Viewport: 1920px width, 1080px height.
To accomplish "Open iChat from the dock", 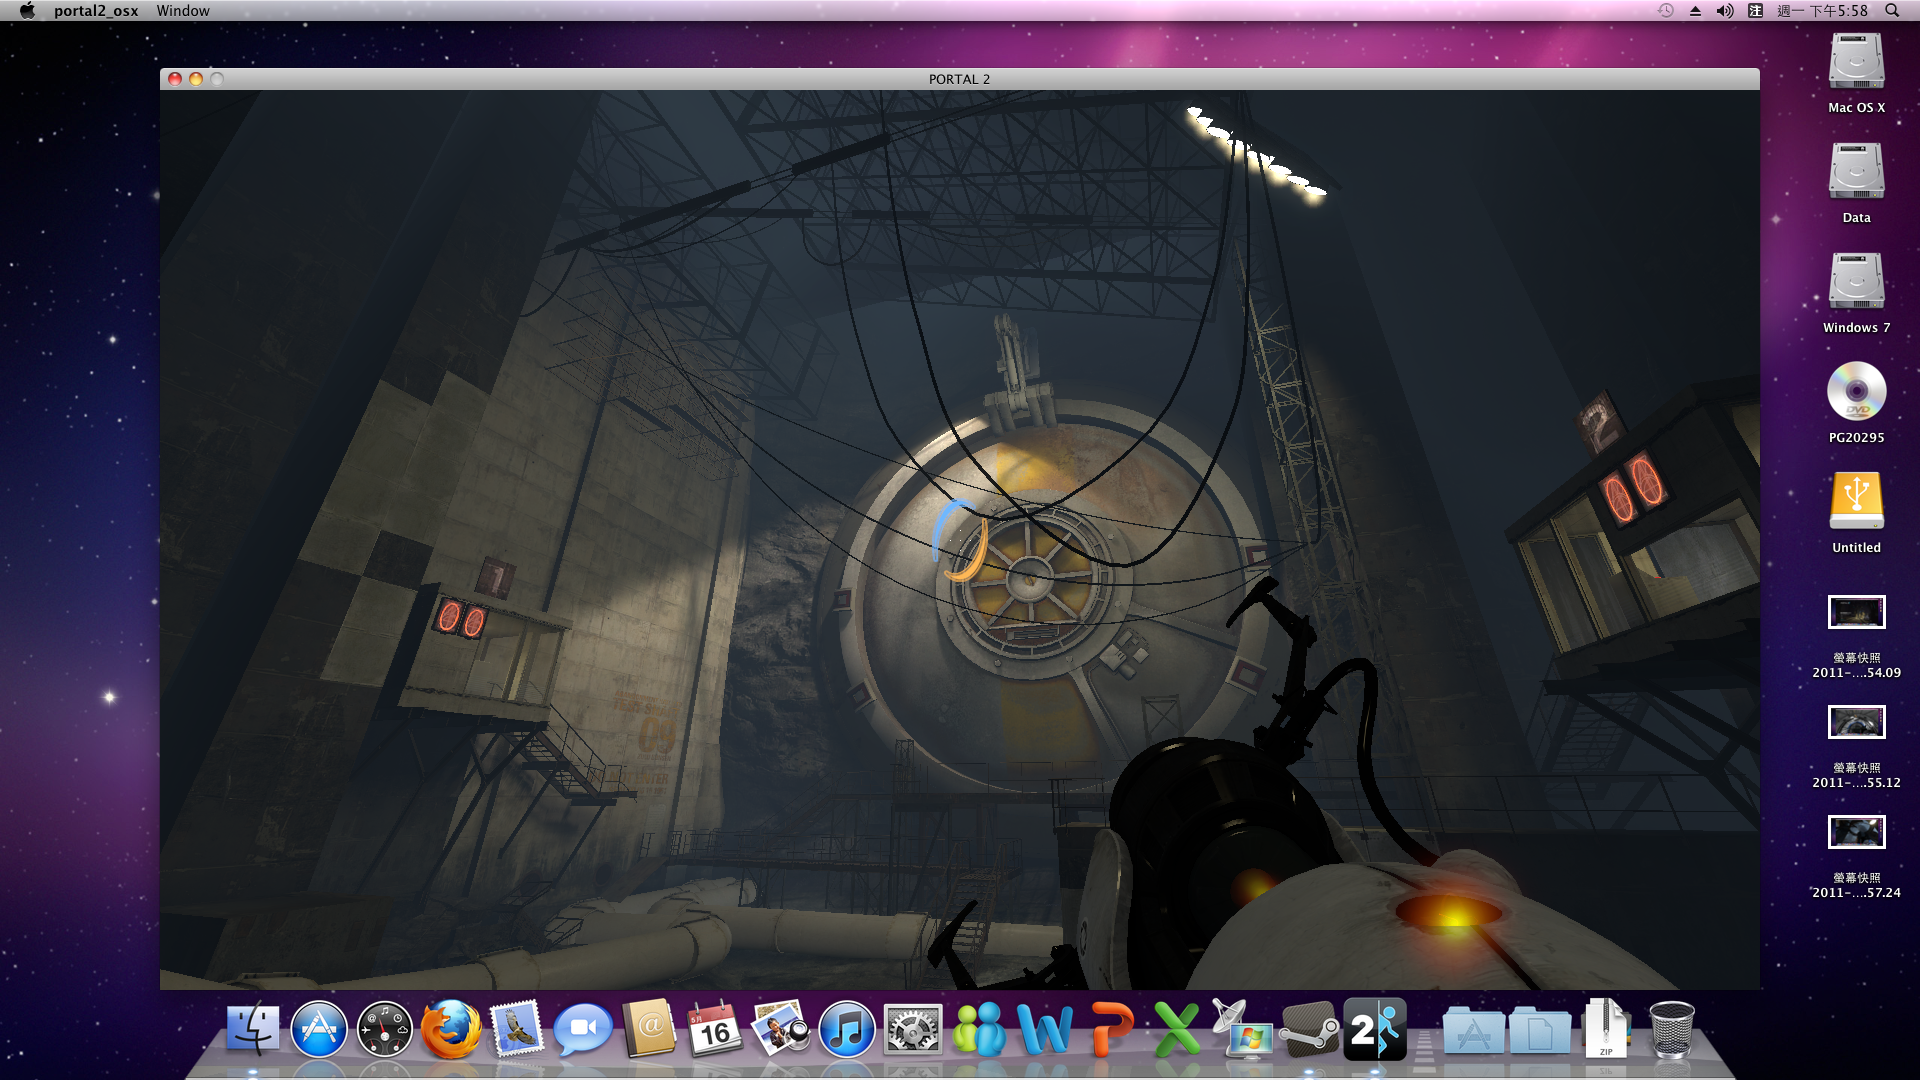I will click(583, 1029).
